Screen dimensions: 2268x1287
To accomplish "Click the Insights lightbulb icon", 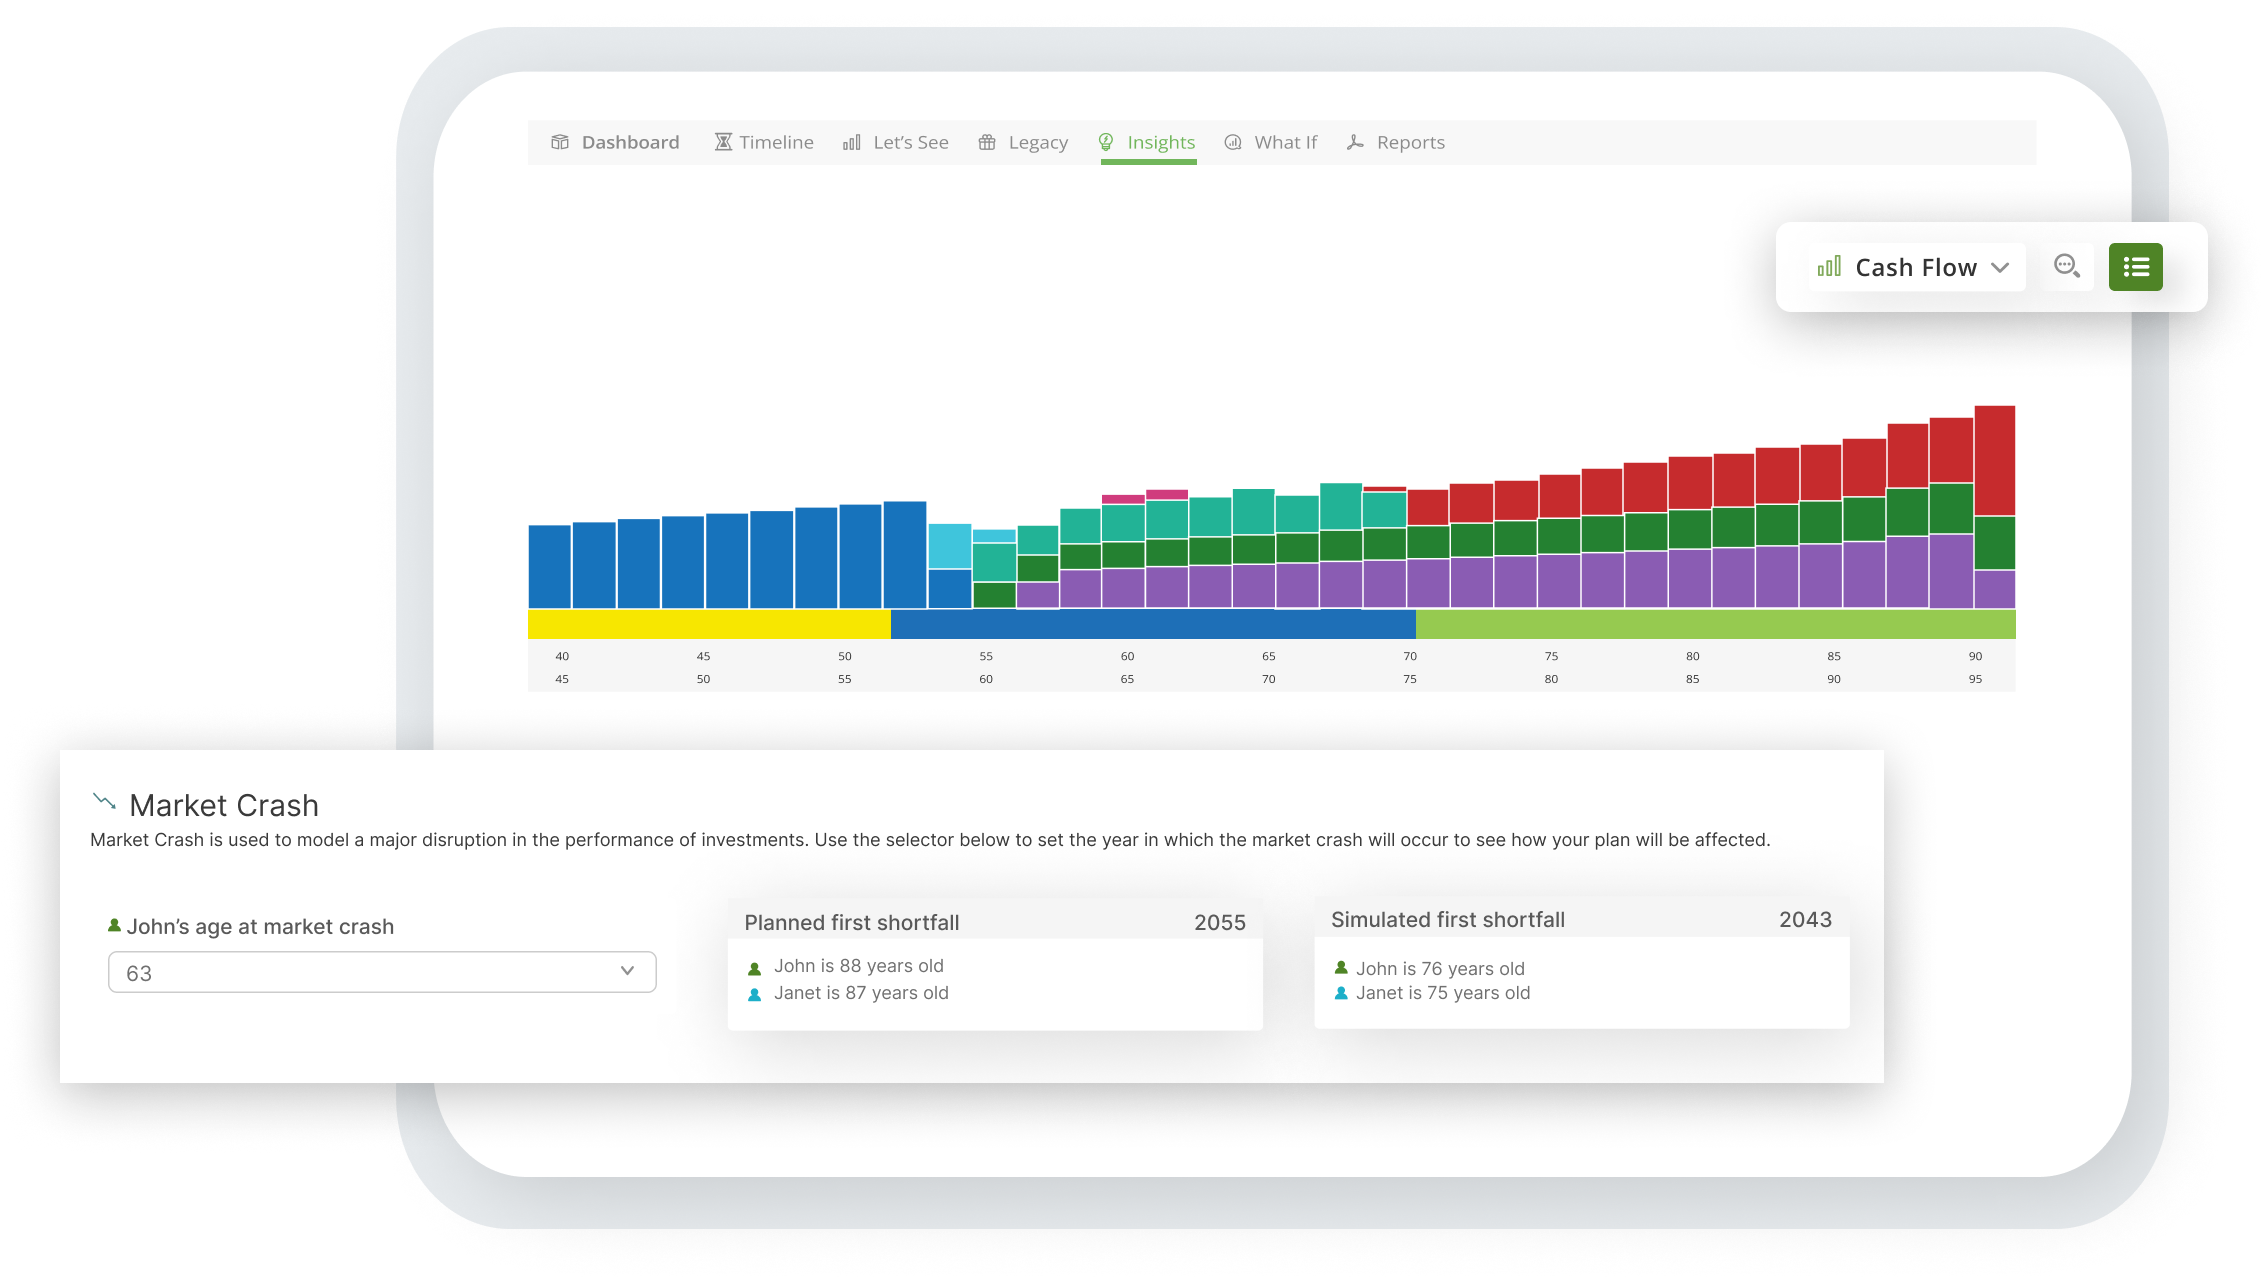I will tap(1106, 142).
